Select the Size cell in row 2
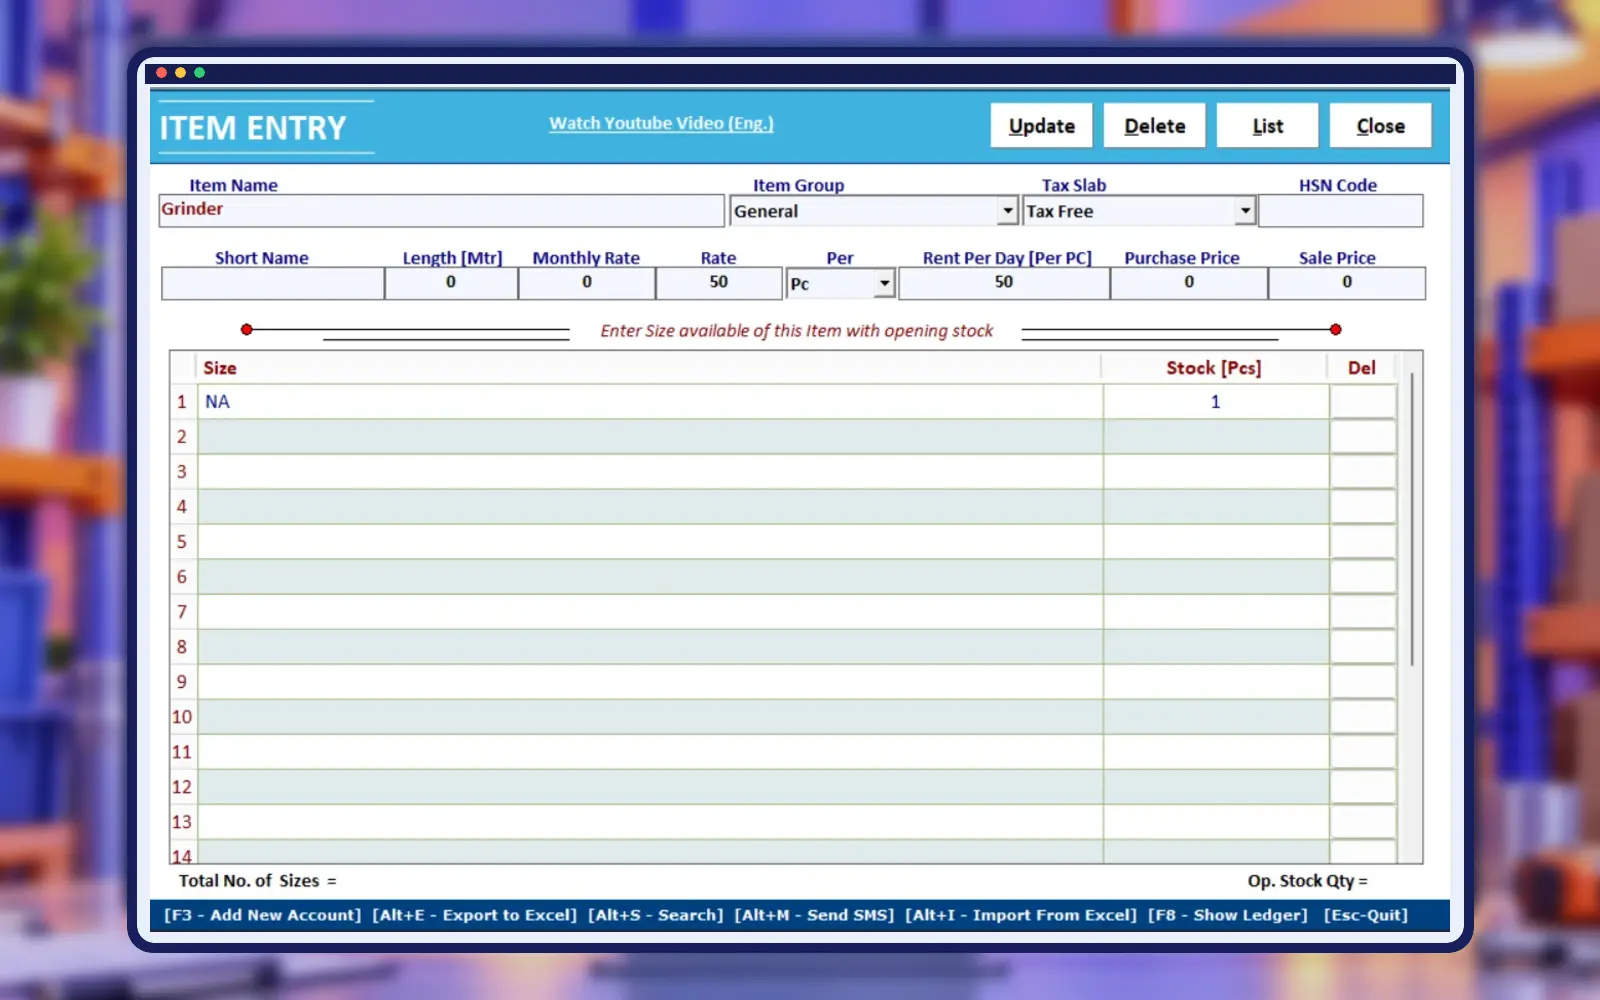Screen dimensions: 1600x1000 pyautogui.click(x=650, y=437)
